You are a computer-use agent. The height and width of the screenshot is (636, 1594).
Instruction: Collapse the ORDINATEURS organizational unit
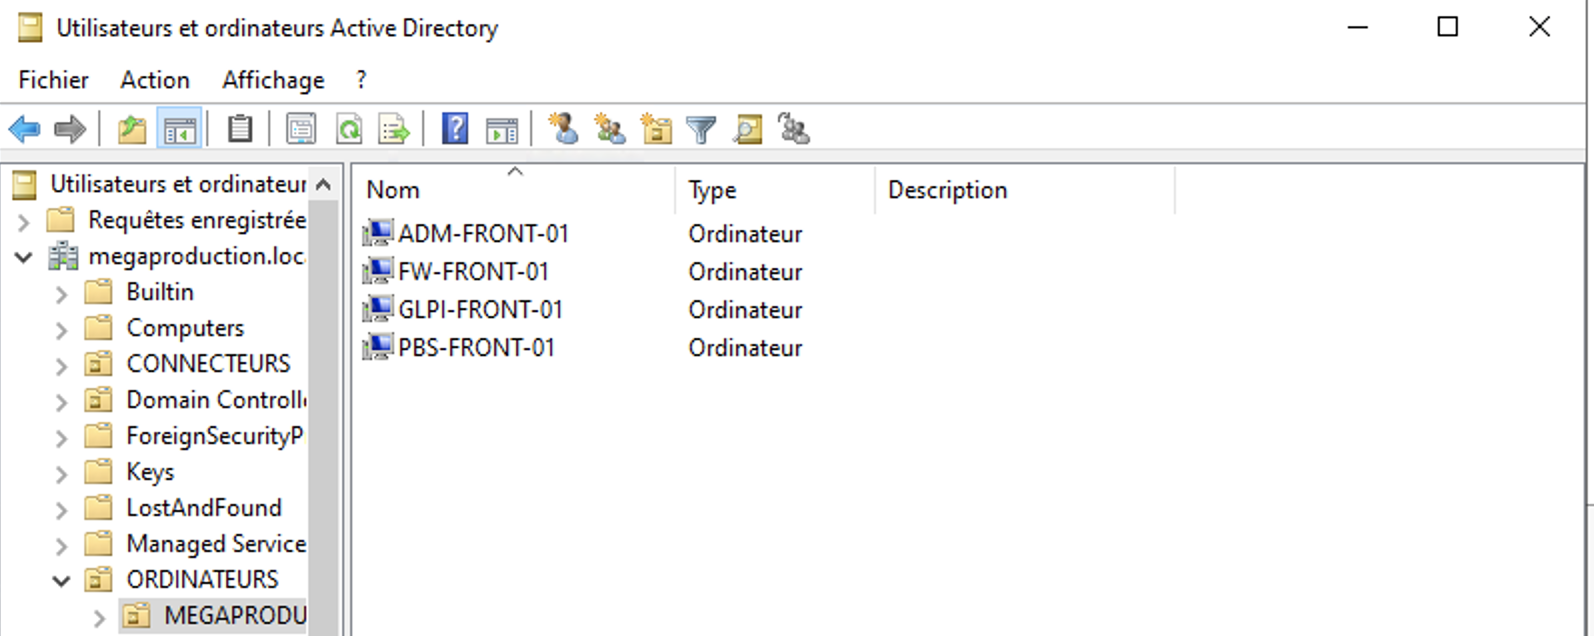tap(61, 581)
